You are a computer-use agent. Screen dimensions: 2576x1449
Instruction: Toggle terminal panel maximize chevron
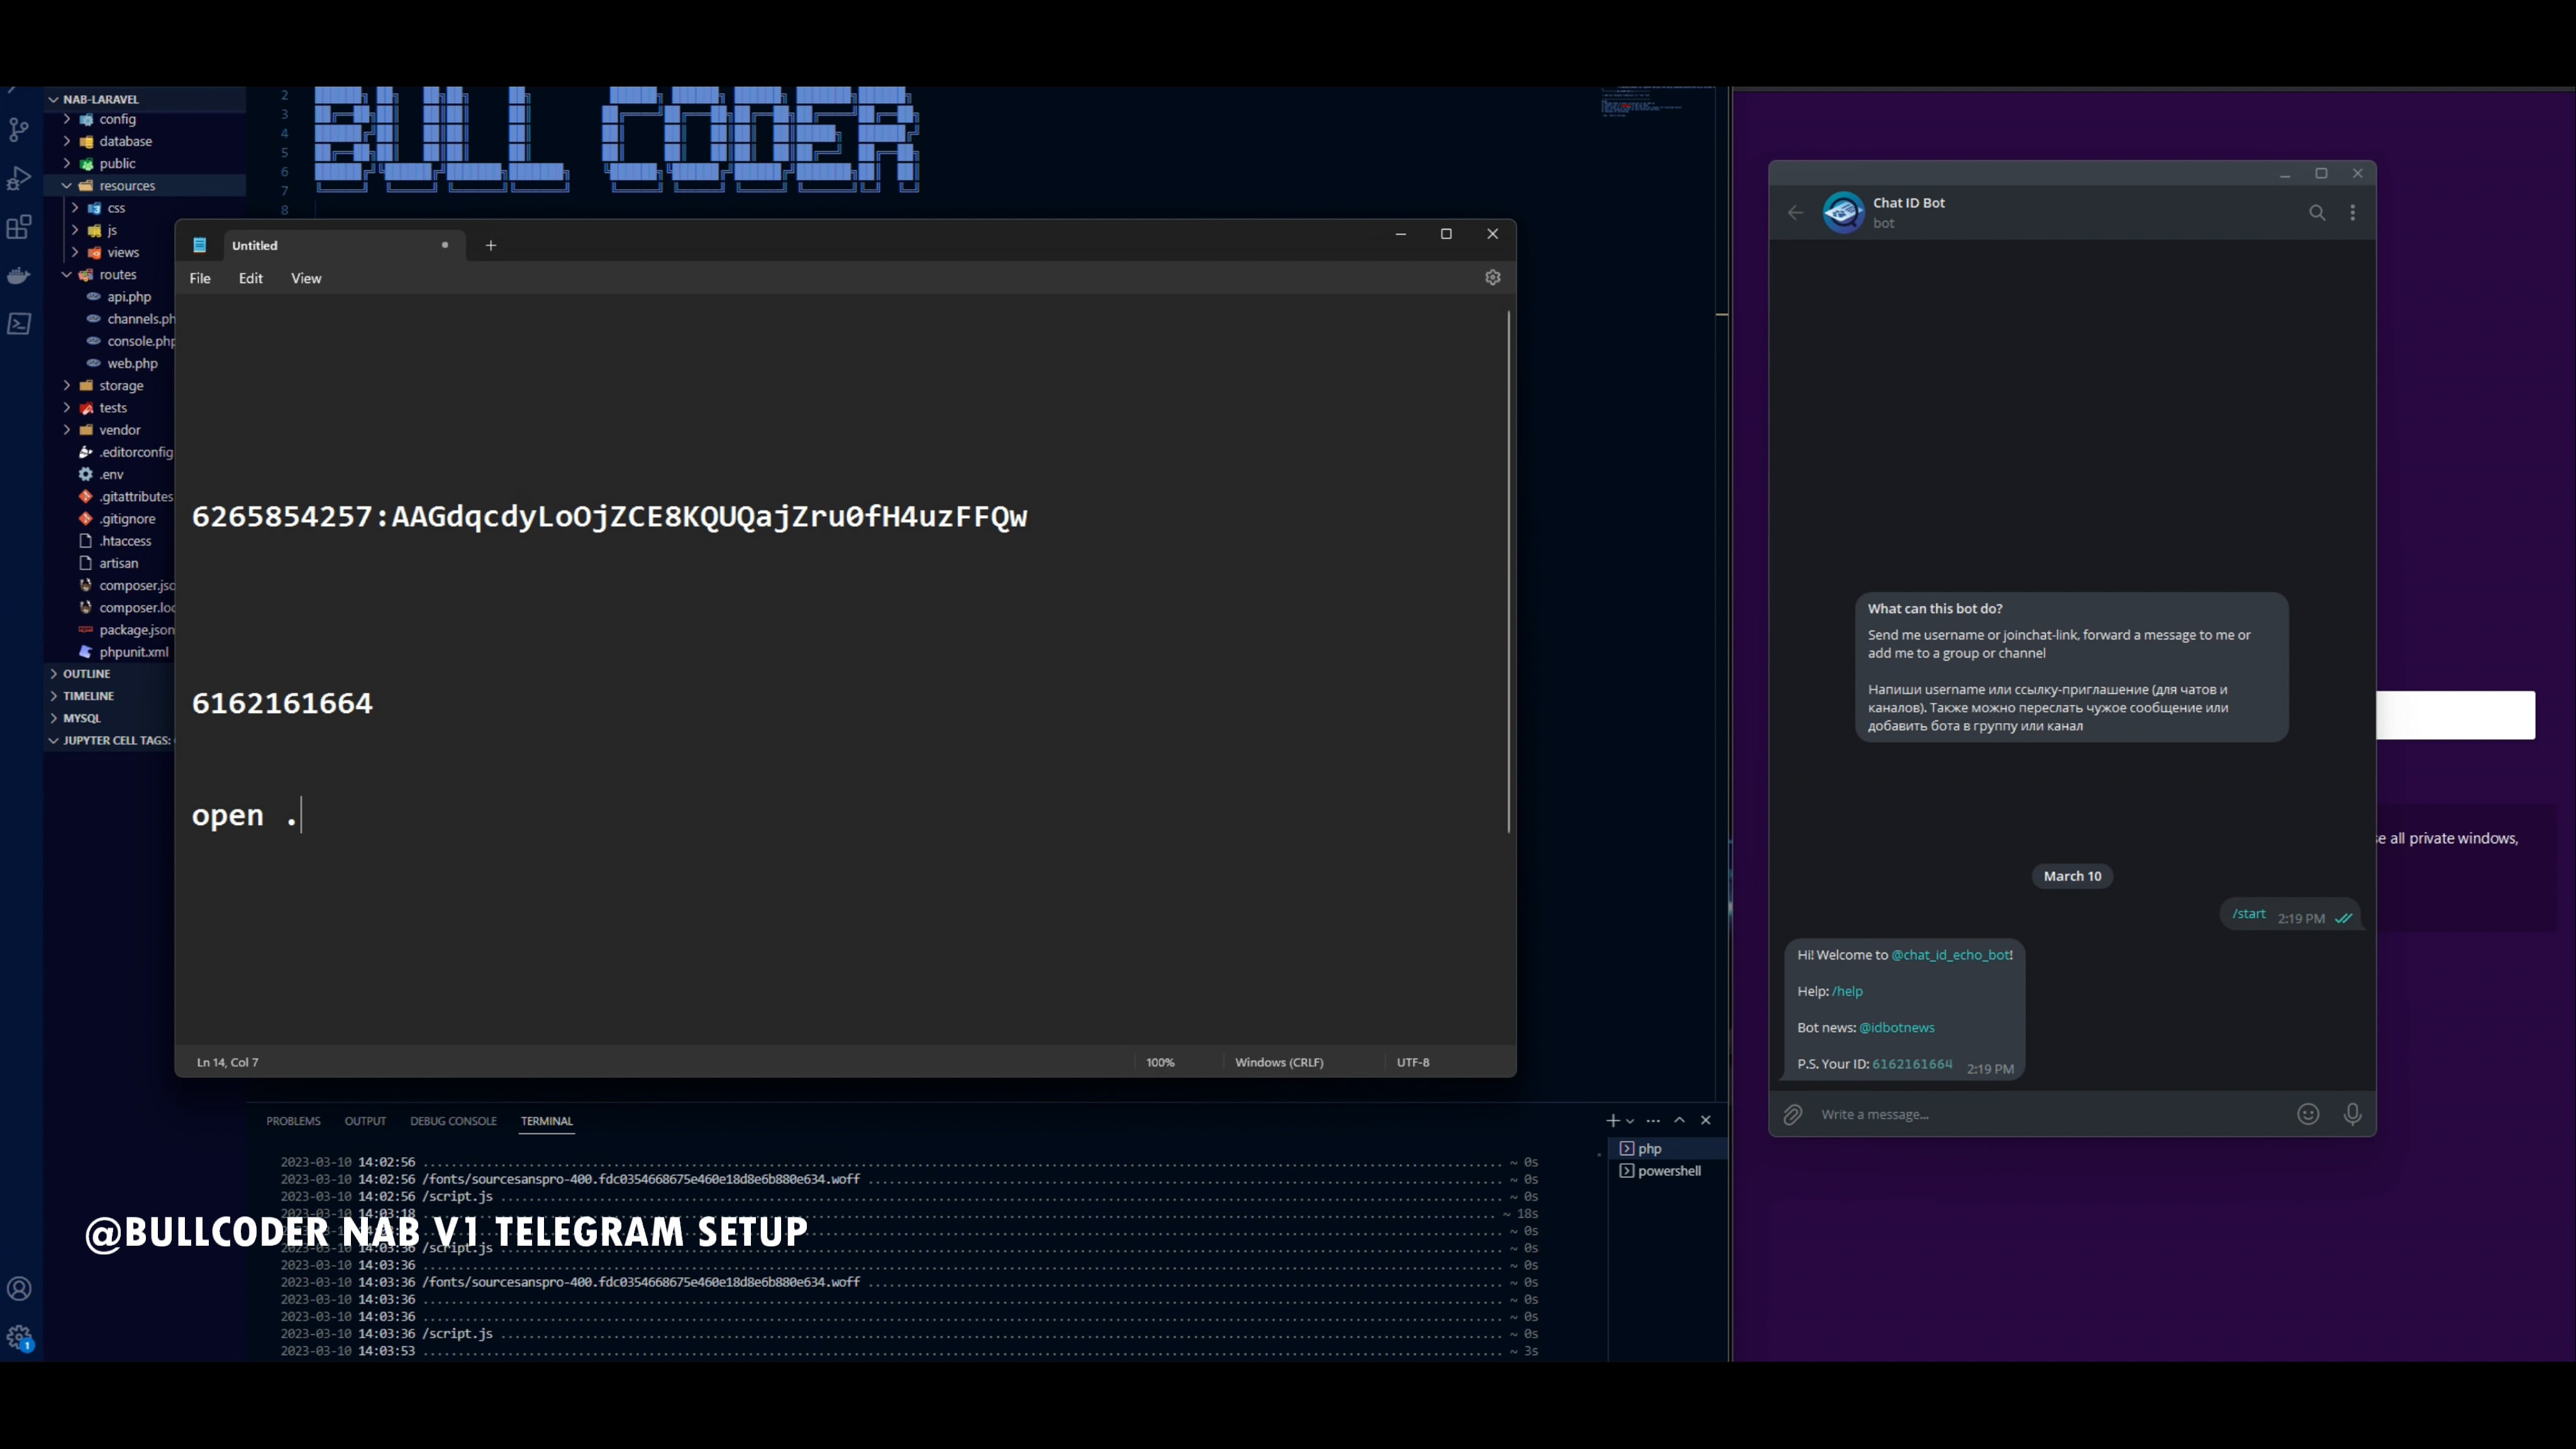tap(1679, 1120)
